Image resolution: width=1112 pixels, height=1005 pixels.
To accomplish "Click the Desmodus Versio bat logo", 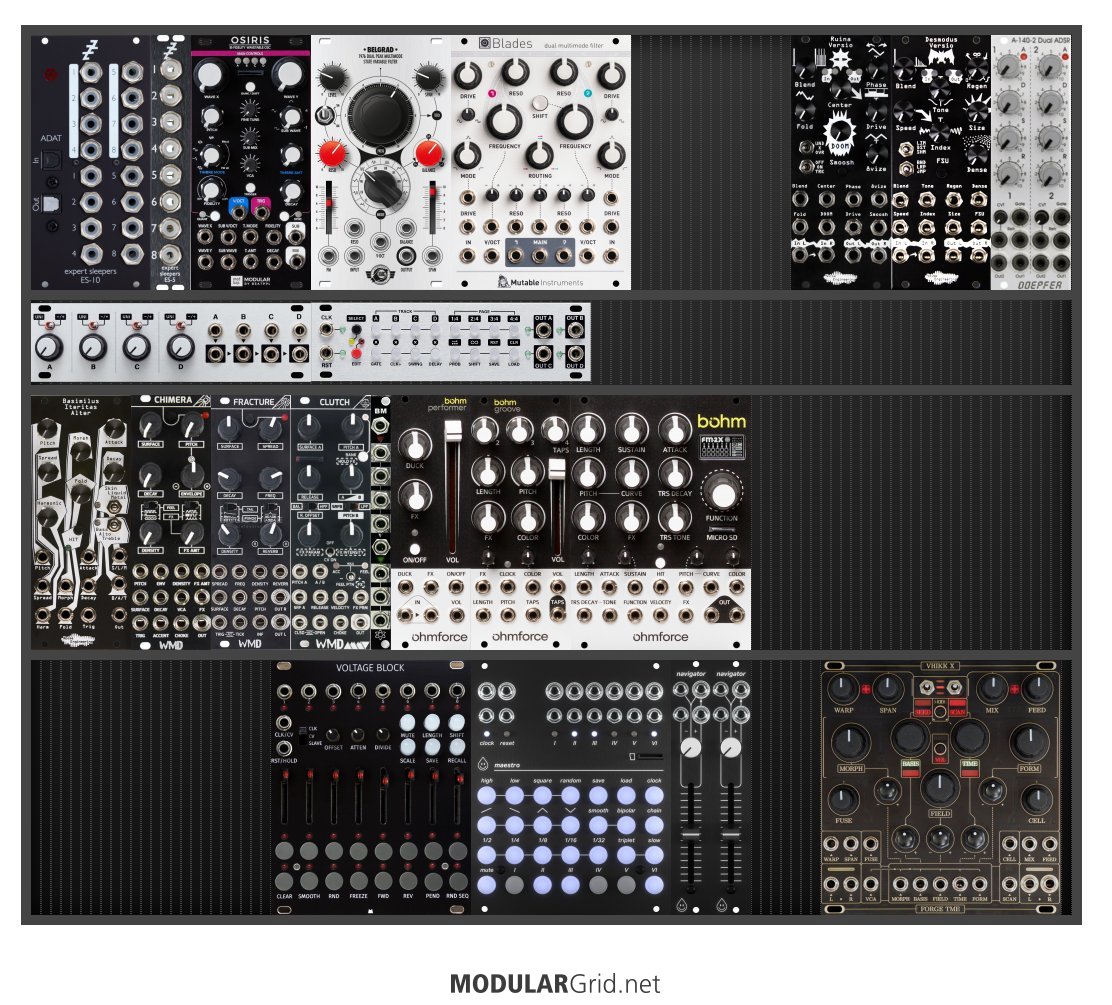I will (x=940, y=57).
